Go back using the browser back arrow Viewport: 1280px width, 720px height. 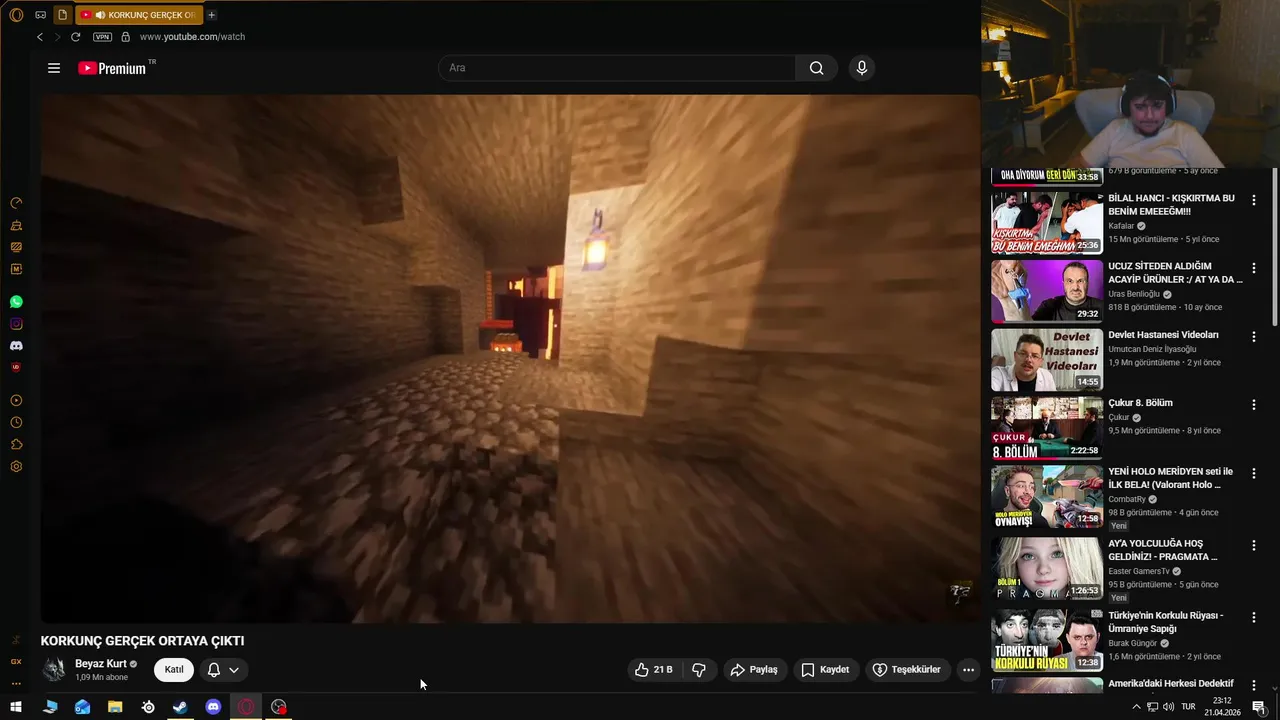[40, 37]
